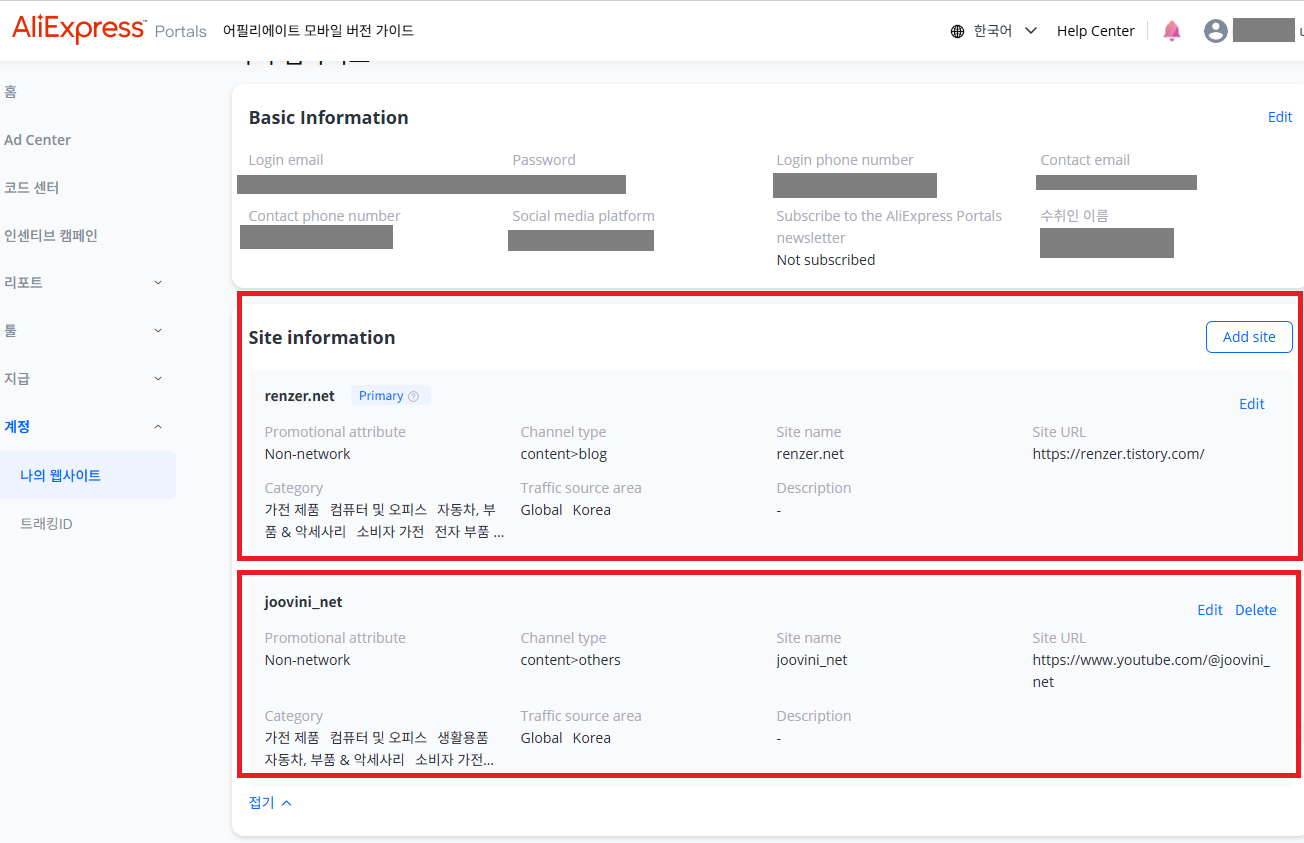The image size is (1304, 843).
Task: Click the joovini_net site heading
Action: [x=304, y=602]
